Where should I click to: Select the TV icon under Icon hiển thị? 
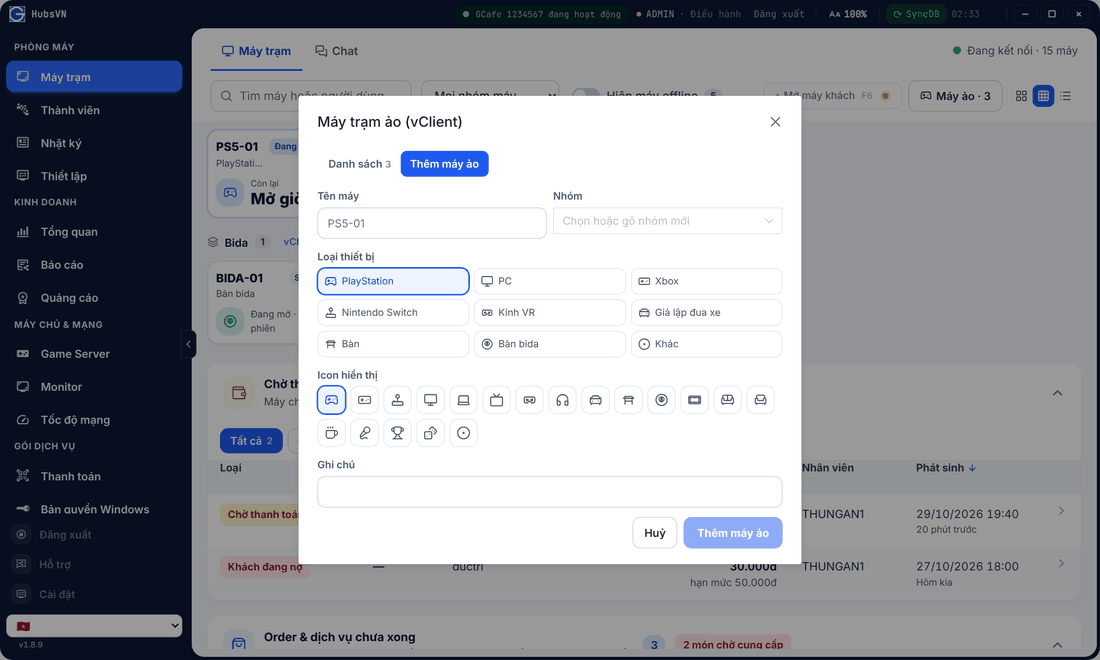click(497, 400)
